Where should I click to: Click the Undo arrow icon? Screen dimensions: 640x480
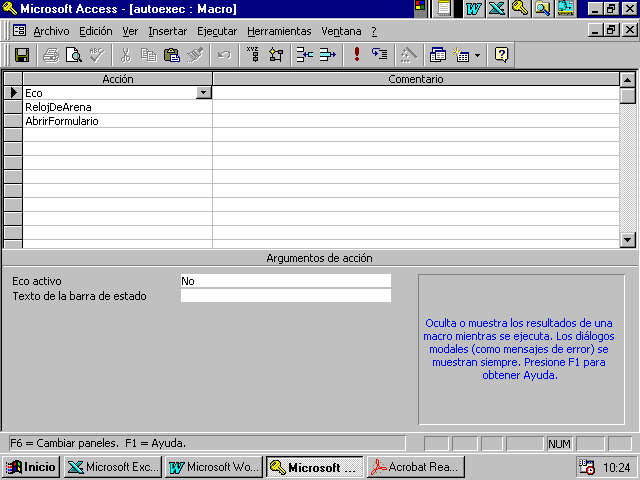224,55
